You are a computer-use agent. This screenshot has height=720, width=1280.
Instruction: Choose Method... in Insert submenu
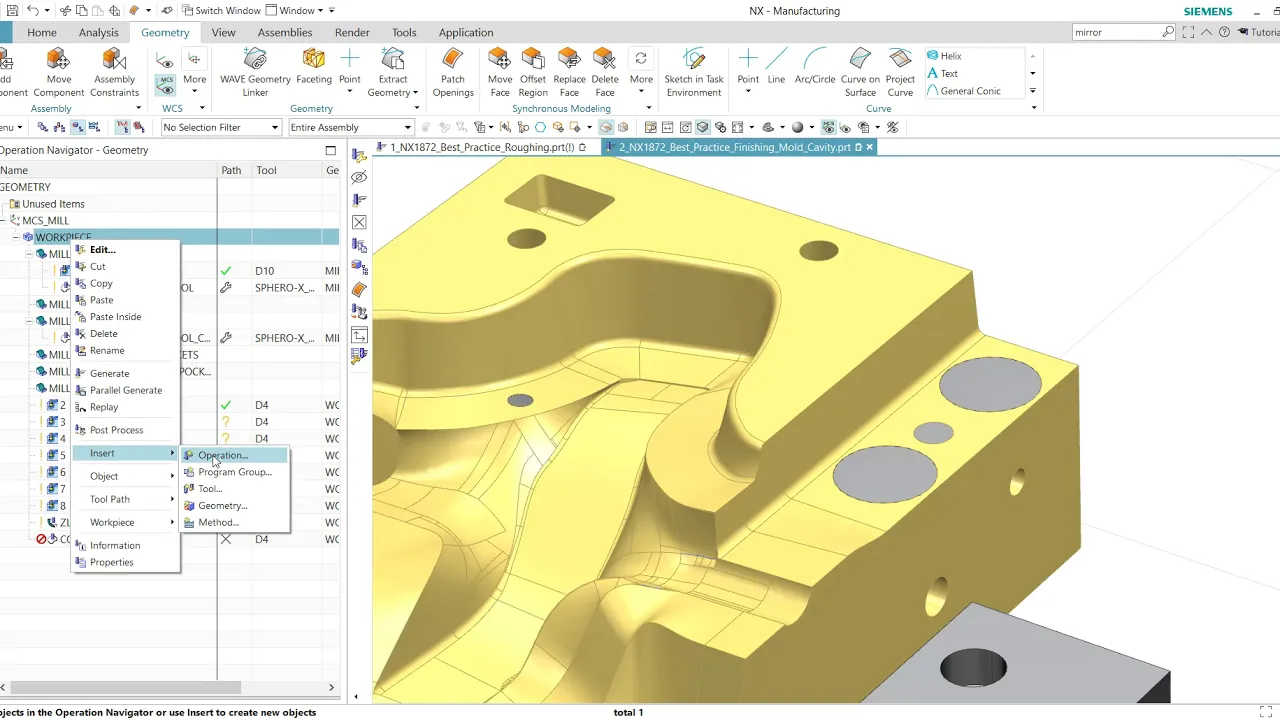point(234,522)
